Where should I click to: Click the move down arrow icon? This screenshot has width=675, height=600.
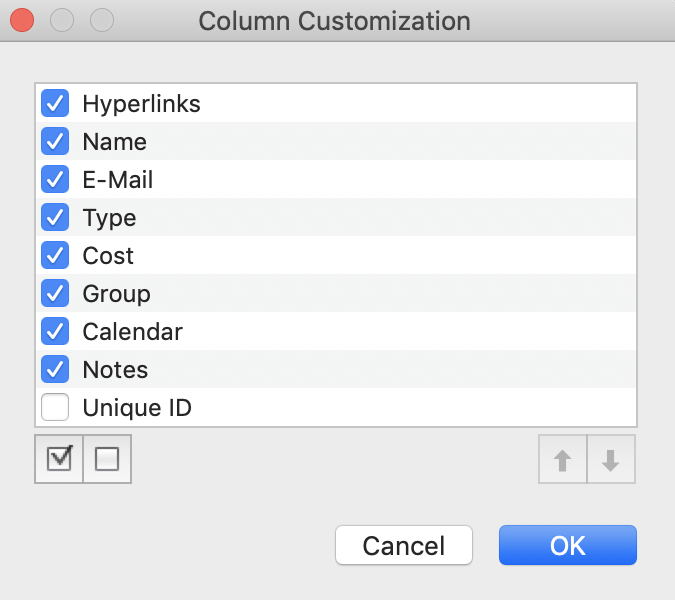click(x=611, y=460)
